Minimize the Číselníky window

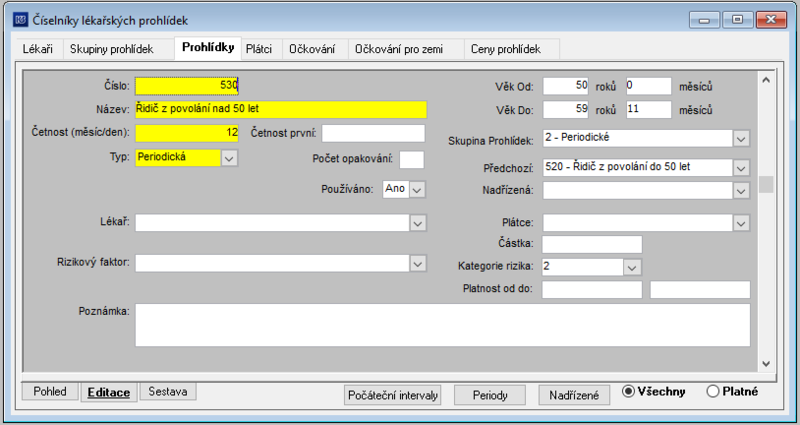point(705,20)
